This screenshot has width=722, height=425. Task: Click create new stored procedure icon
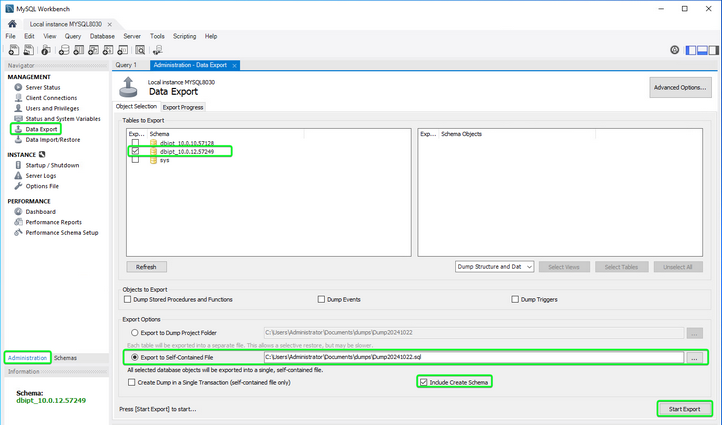tap(108, 50)
